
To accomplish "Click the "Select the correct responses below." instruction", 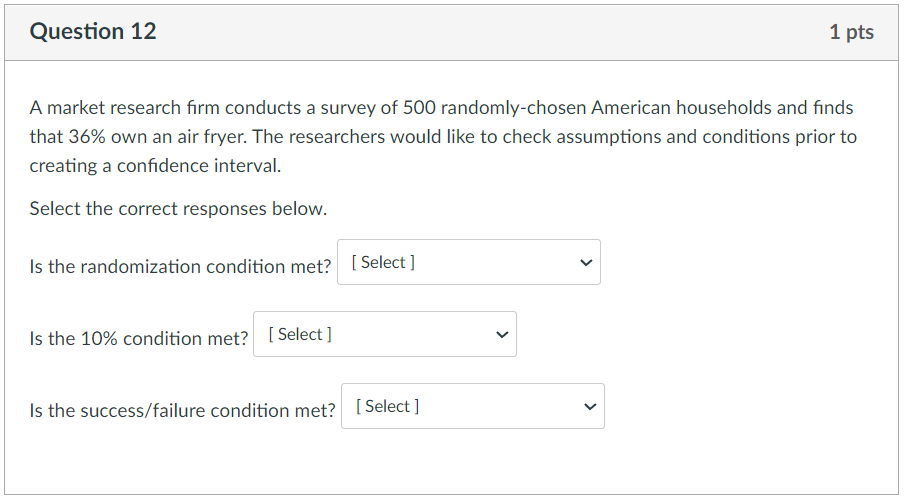I will 178,209.
